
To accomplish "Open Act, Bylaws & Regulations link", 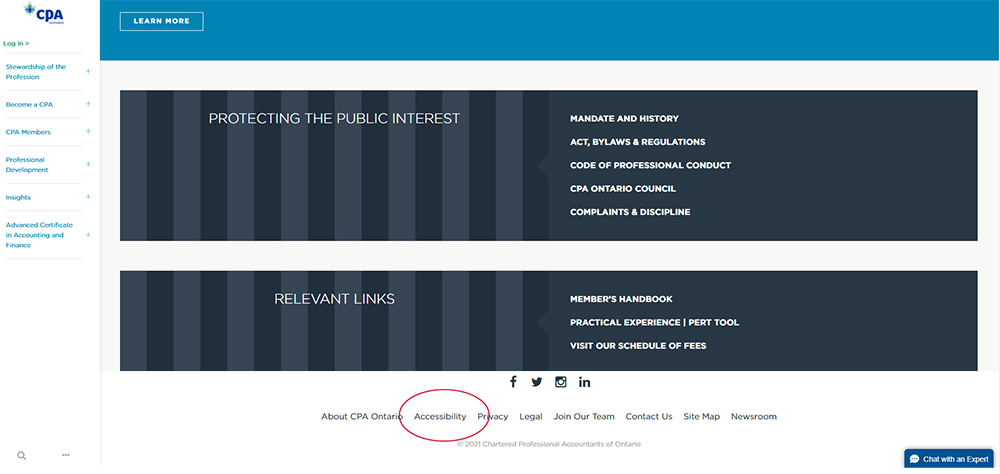I will point(638,142).
